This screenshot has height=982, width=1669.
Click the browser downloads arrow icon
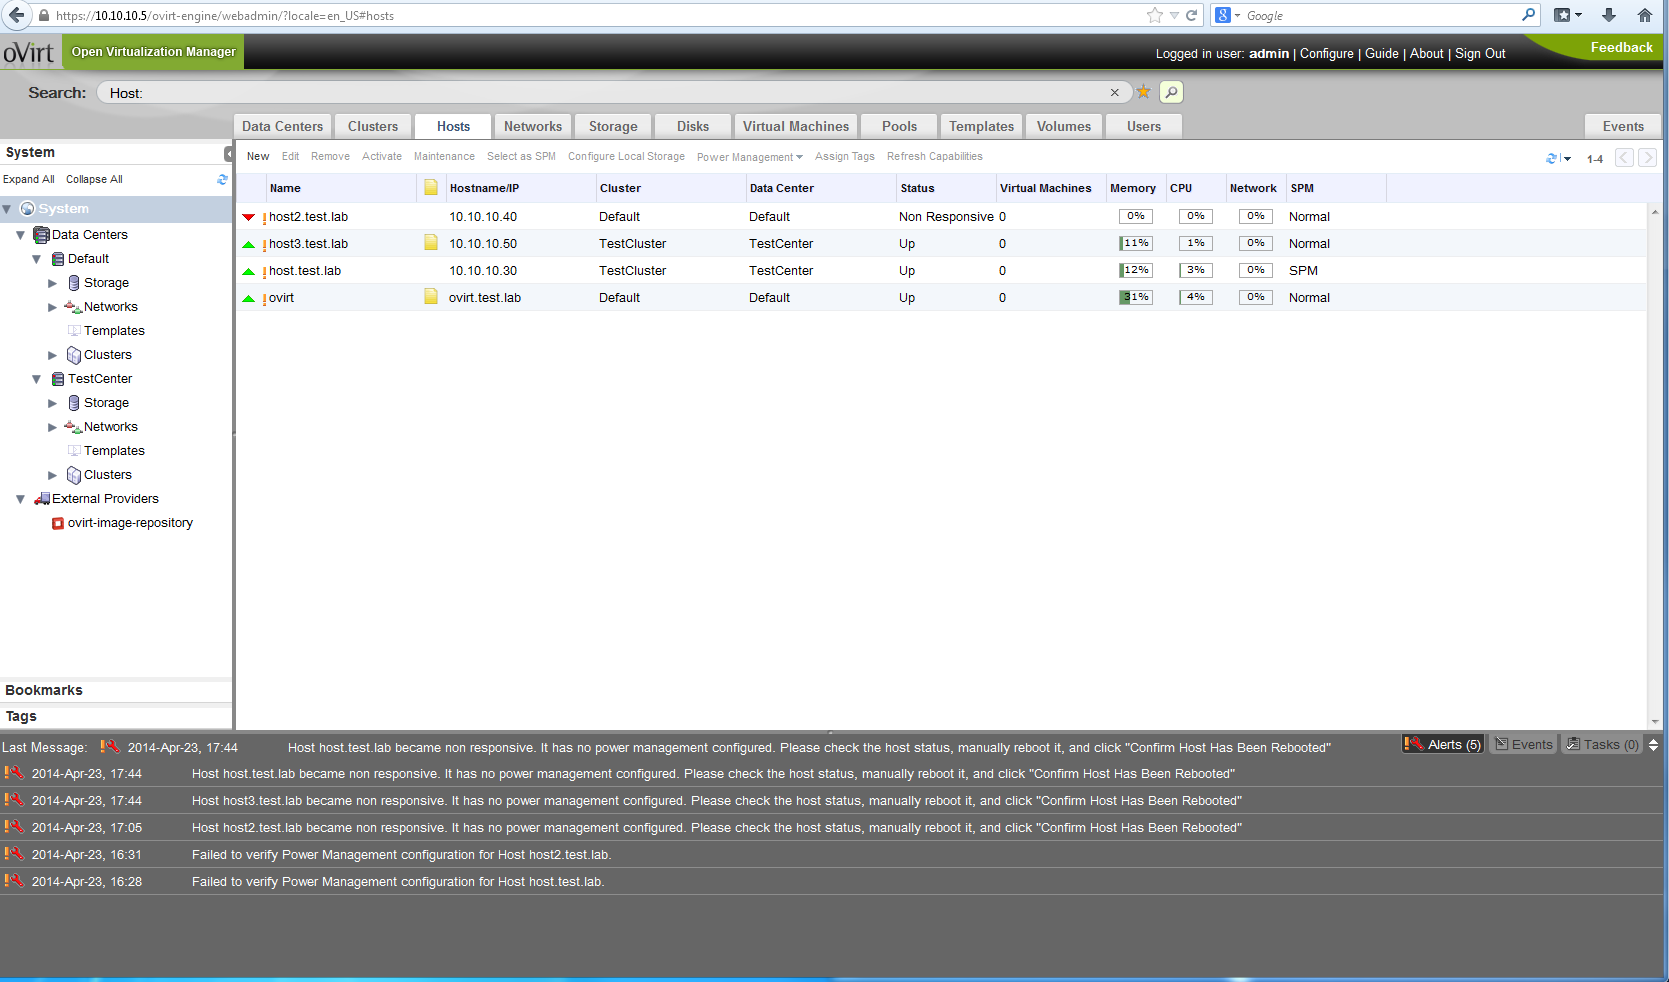(1609, 15)
